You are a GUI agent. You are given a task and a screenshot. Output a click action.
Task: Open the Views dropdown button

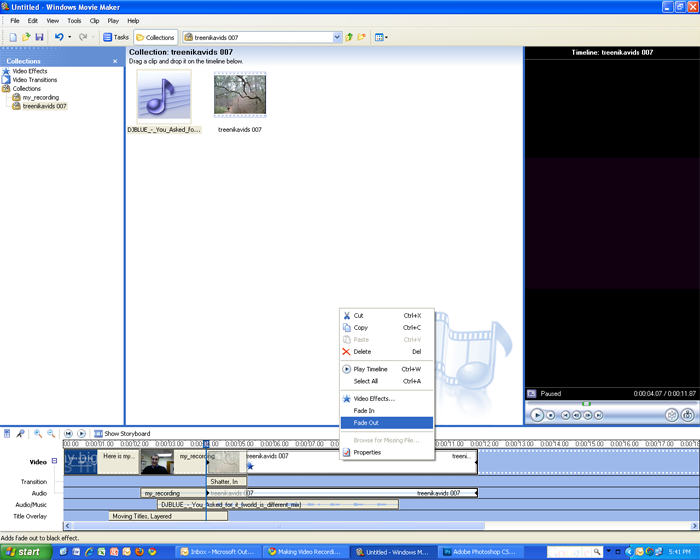[381, 38]
